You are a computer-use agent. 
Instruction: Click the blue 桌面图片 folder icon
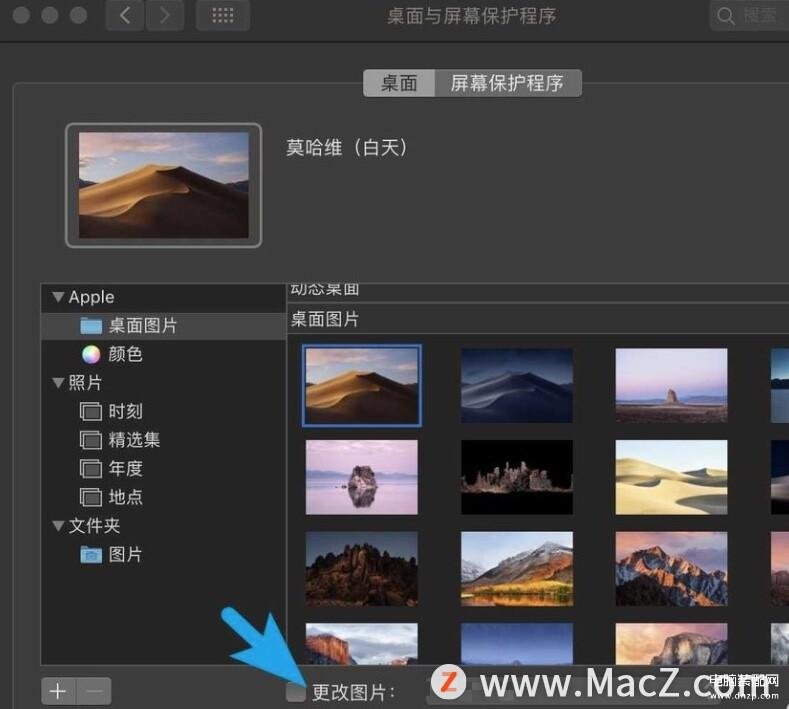pos(91,326)
